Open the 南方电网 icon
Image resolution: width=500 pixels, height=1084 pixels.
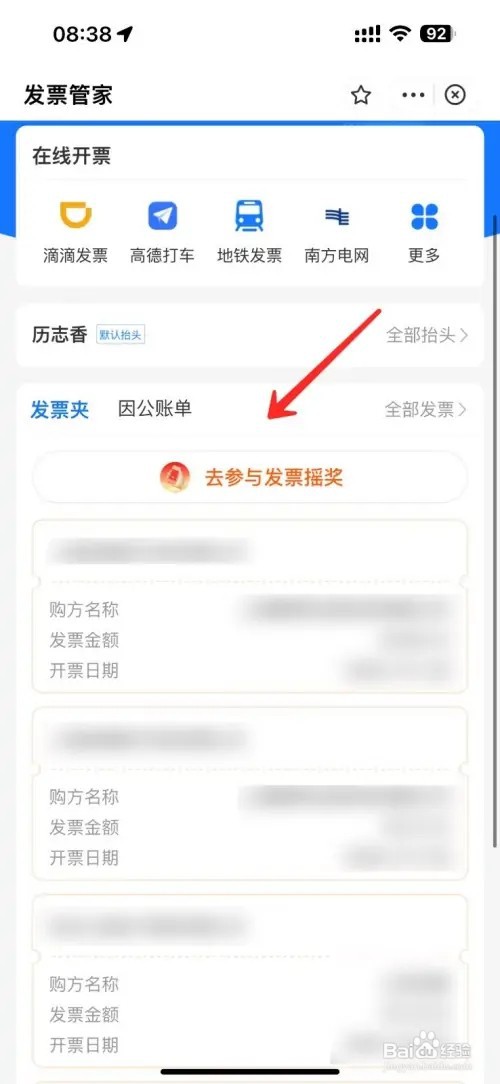(x=337, y=217)
